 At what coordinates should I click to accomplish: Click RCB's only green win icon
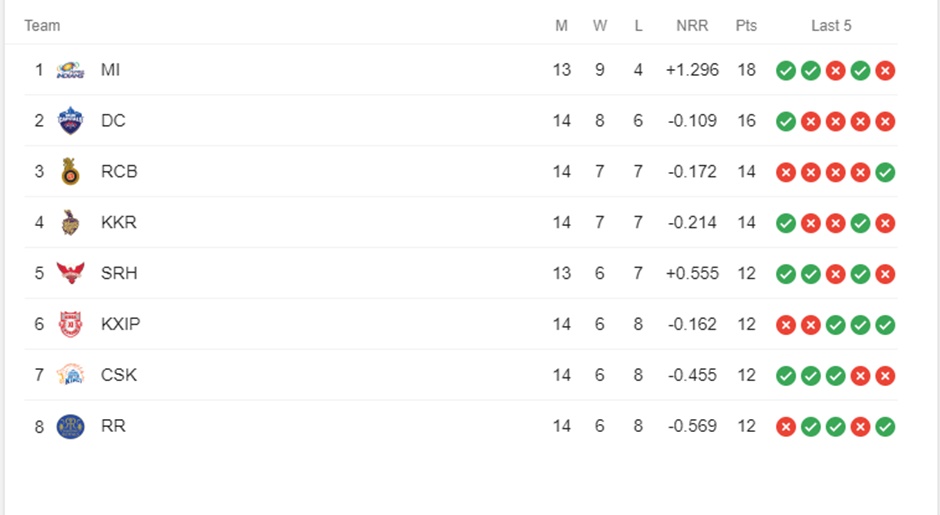click(885, 173)
